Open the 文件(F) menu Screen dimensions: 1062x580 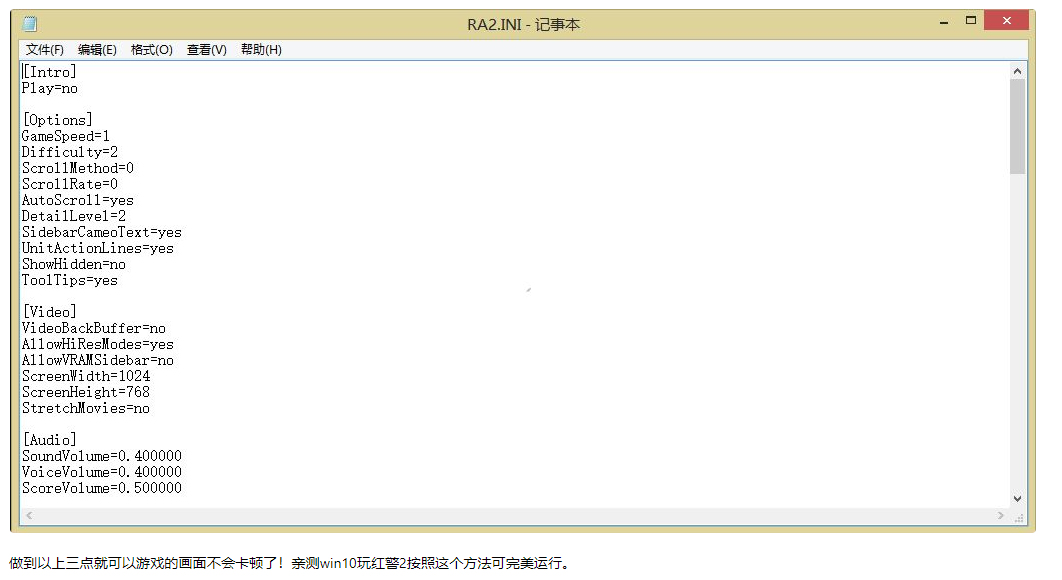click(x=45, y=49)
